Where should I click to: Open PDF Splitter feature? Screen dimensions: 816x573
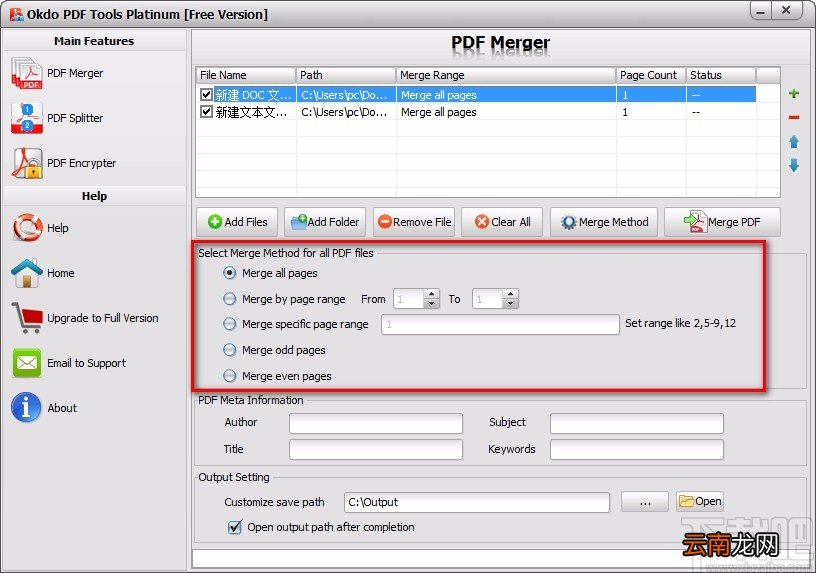[57, 118]
